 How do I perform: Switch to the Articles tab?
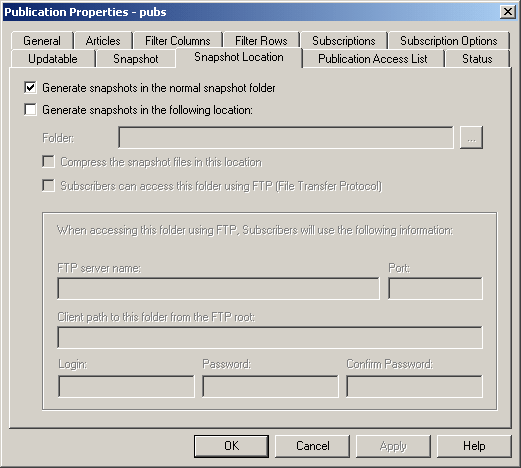103,41
